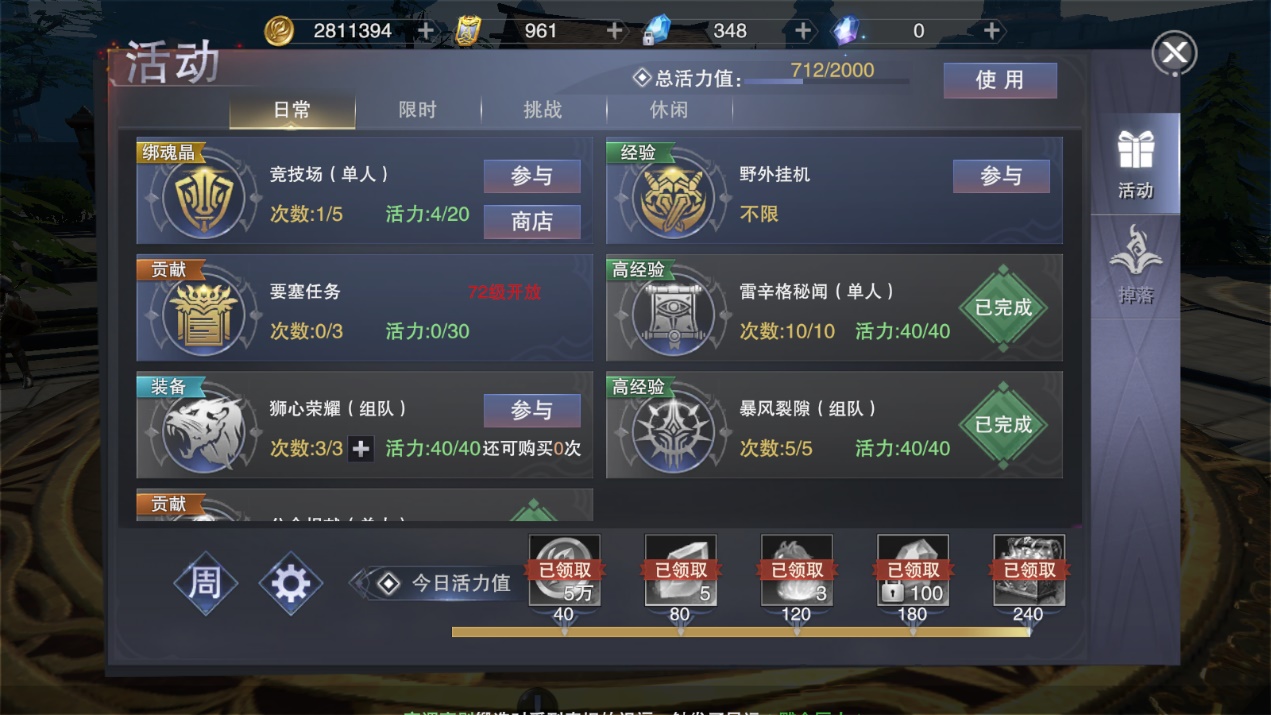This screenshot has height=715, width=1271.
Task: Tap the 野外挂机 crossed swords icon
Action: click(674, 197)
